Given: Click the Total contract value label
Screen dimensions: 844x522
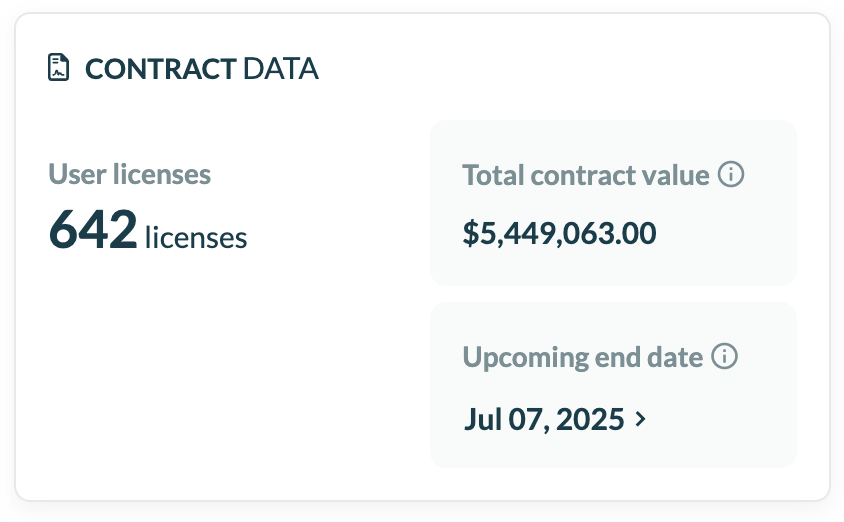Looking at the screenshot, I should click(x=586, y=176).
